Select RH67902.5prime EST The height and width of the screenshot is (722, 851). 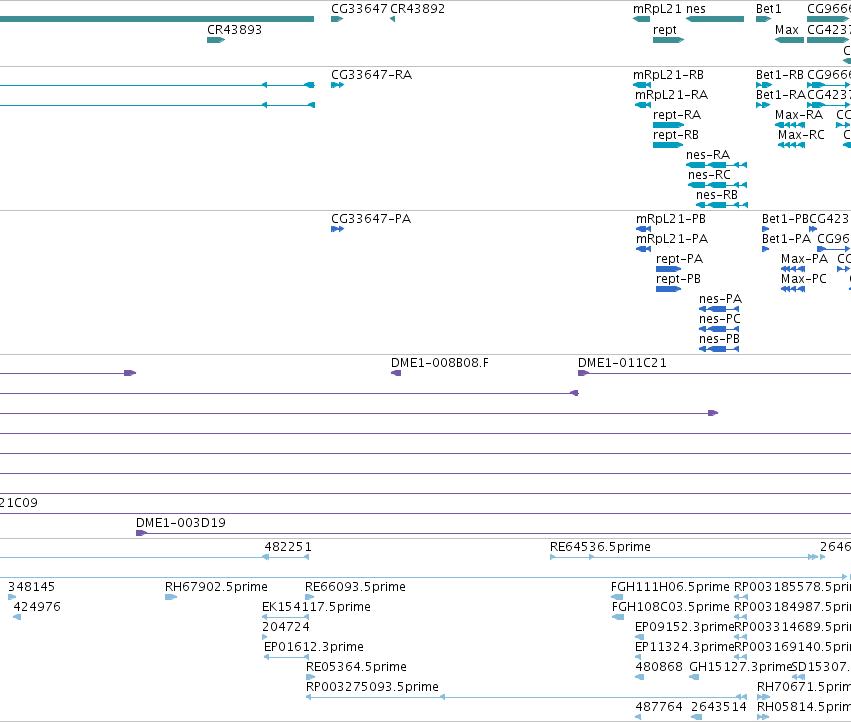[x=171, y=597]
